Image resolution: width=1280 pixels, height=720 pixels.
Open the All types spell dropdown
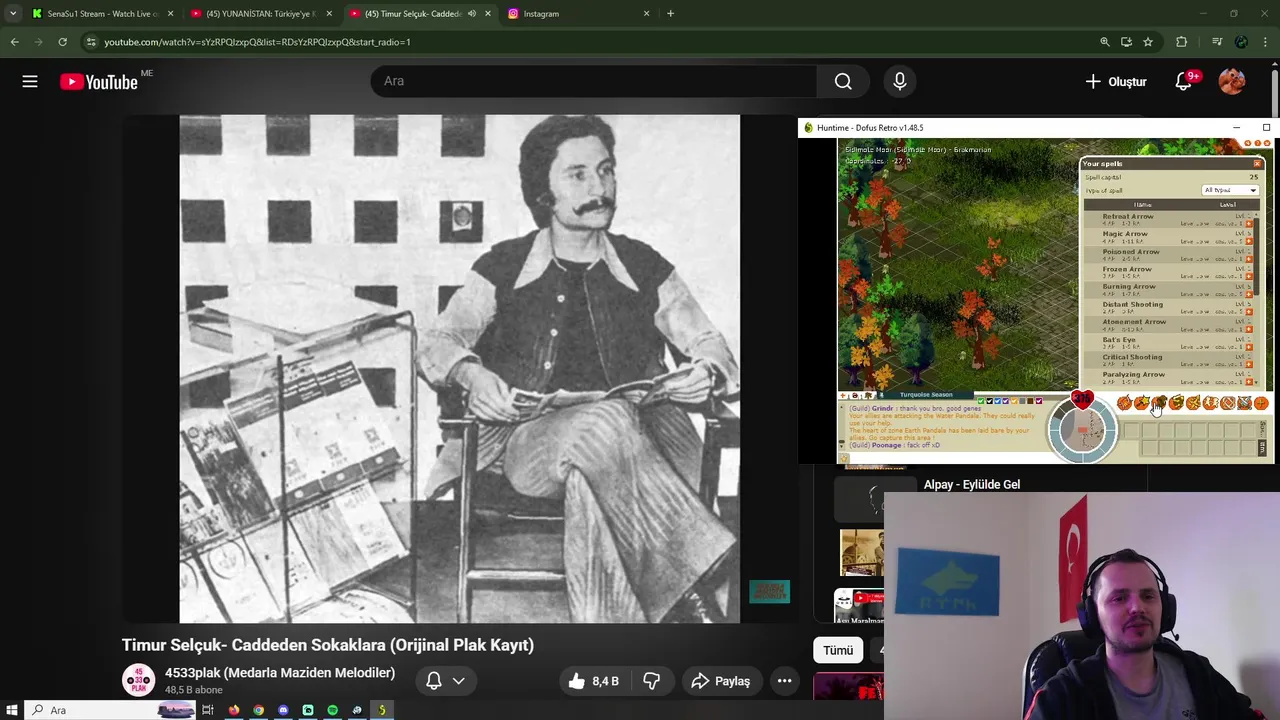(1230, 190)
